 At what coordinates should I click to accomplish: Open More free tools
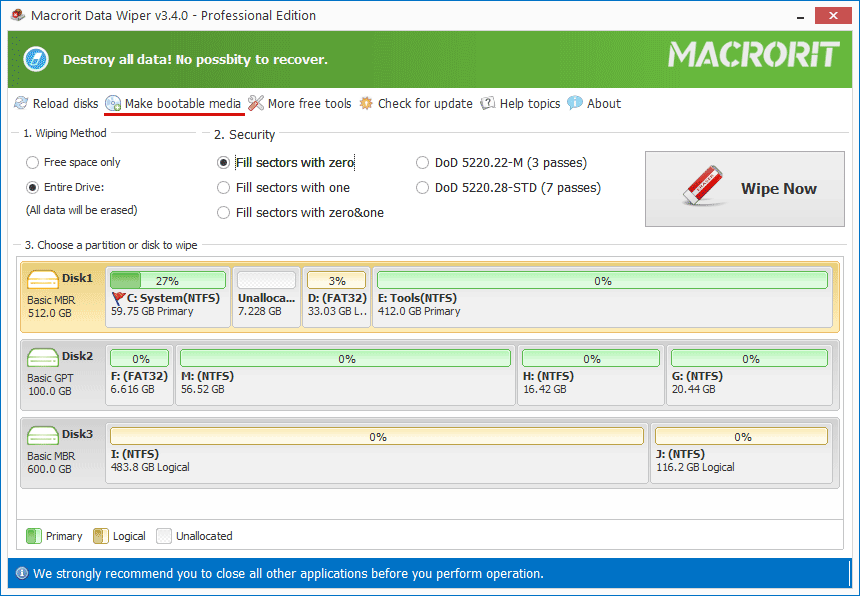click(x=300, y=103)
